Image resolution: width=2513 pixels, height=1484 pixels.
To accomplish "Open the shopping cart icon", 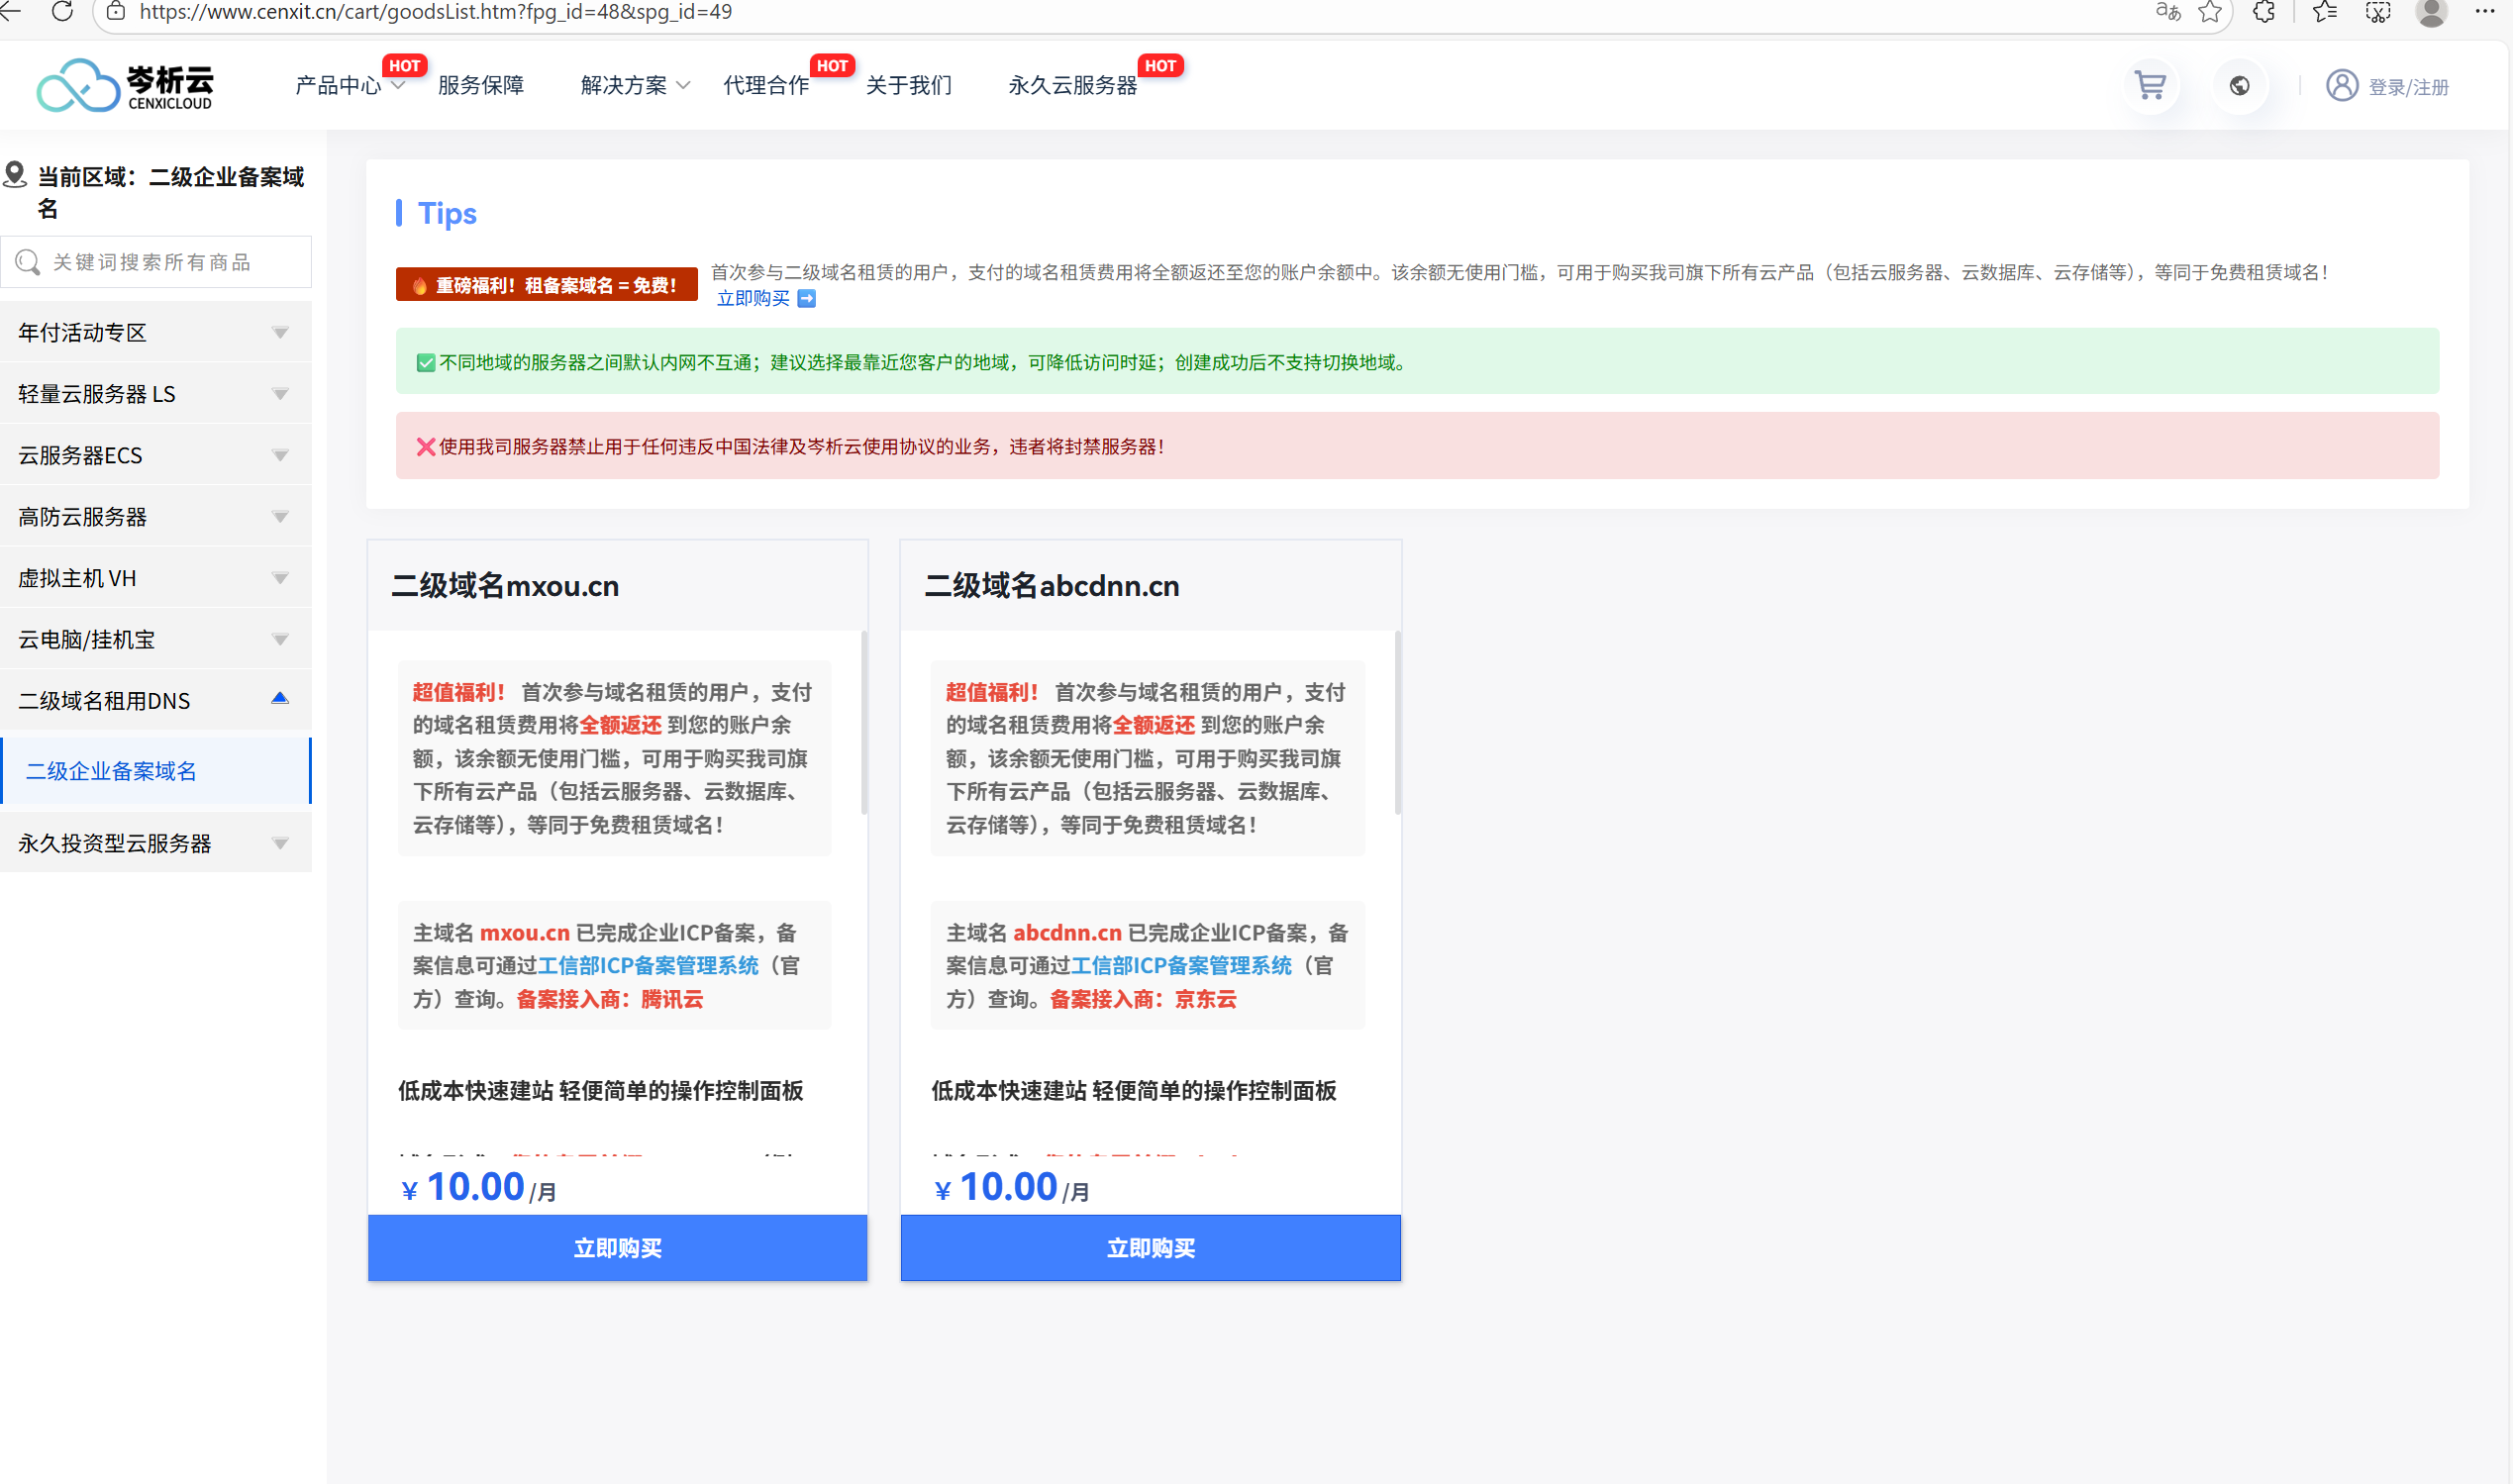I will (x=2150, y=86).
